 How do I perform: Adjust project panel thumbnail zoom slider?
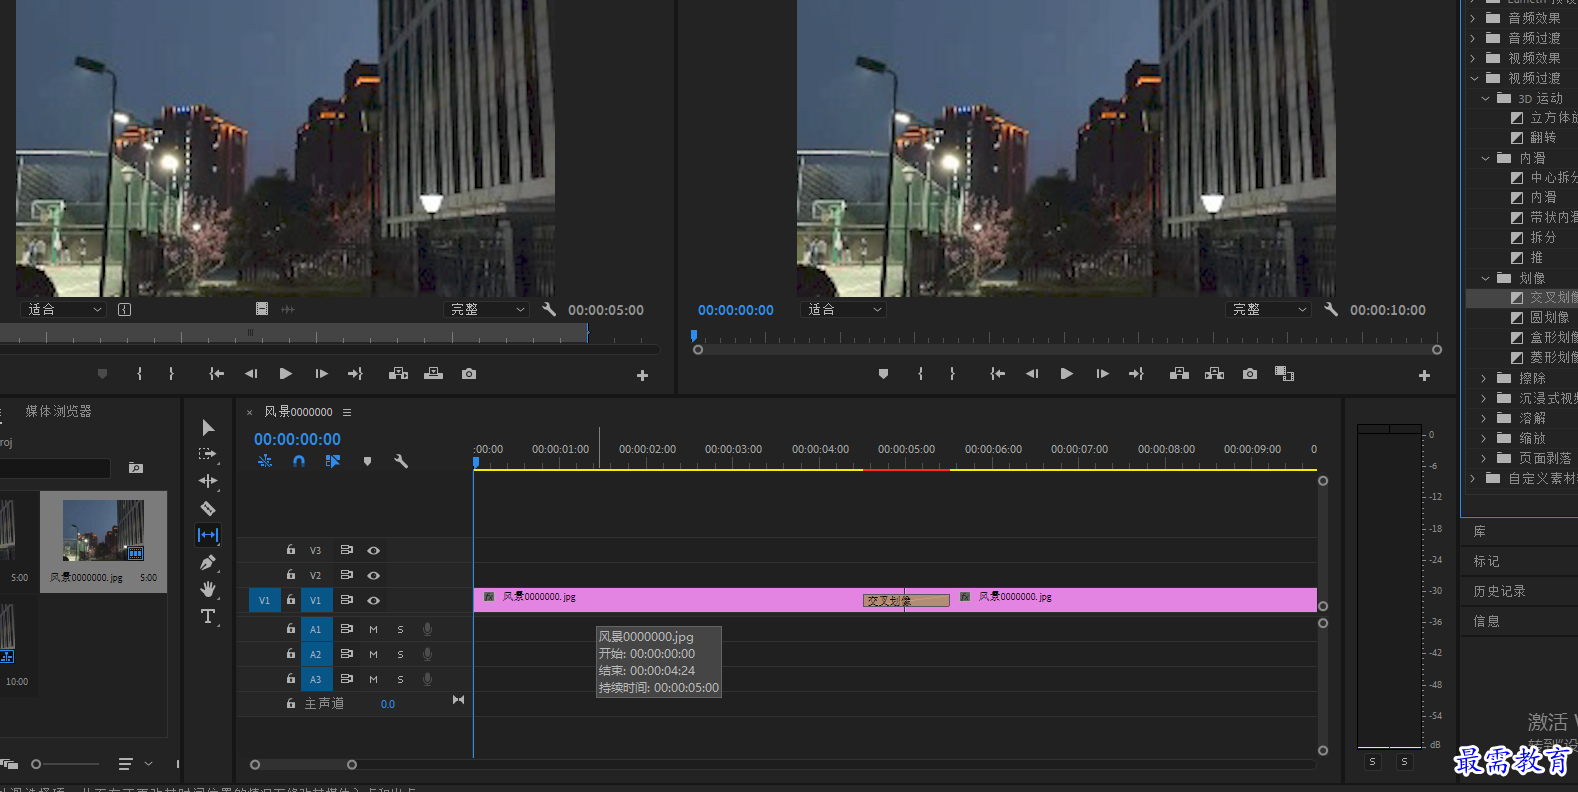[36, 764]
